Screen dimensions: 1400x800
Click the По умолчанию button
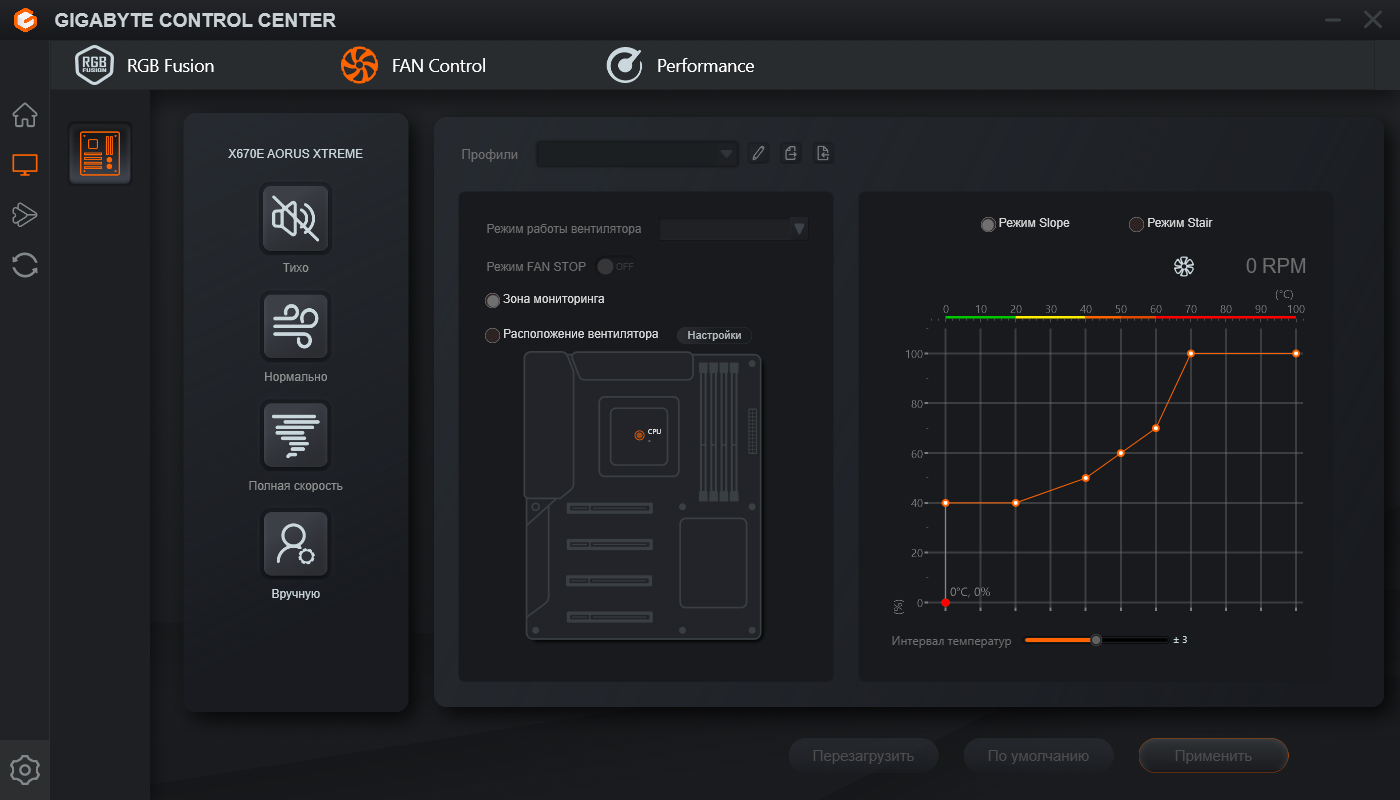click(x=1038, y=756)
